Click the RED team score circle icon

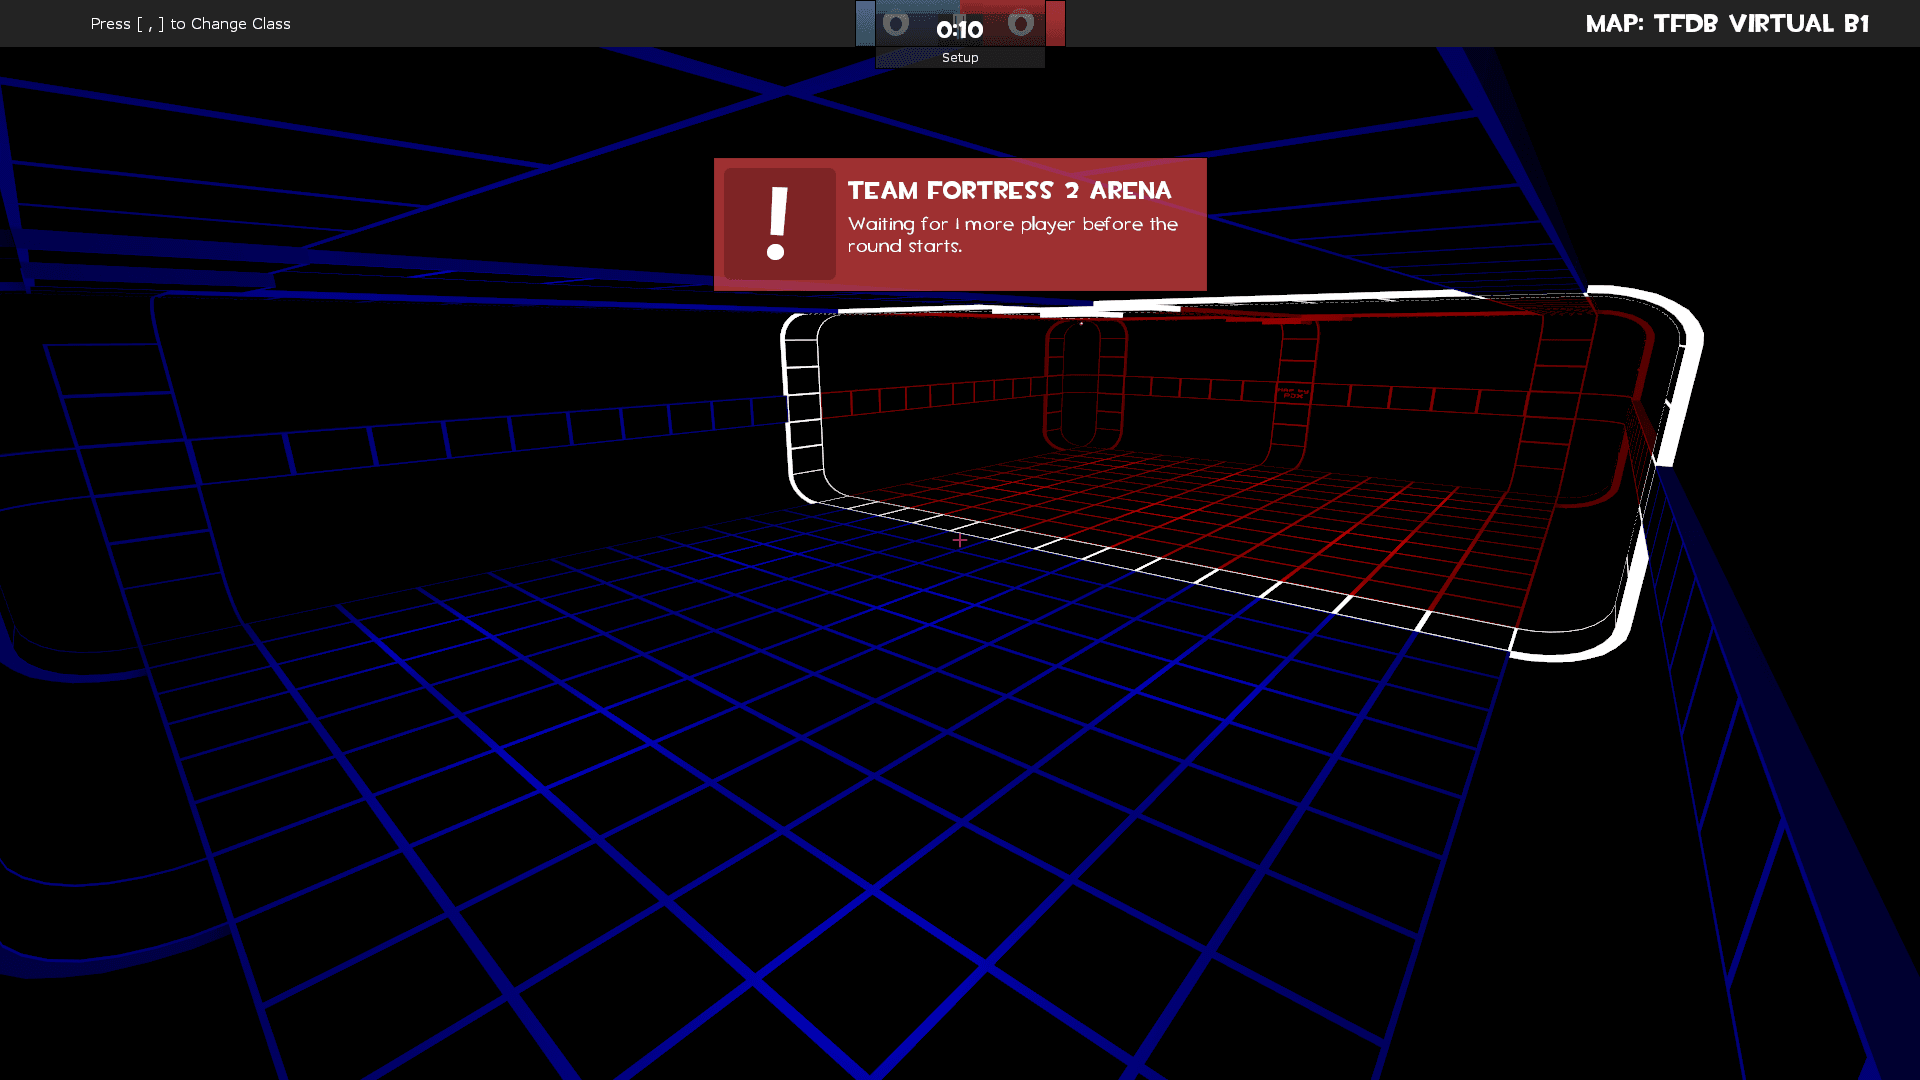point(1020,23)
